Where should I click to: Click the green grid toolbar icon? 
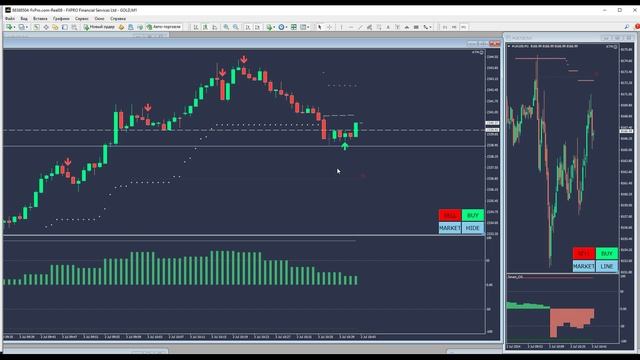(294, 27)
